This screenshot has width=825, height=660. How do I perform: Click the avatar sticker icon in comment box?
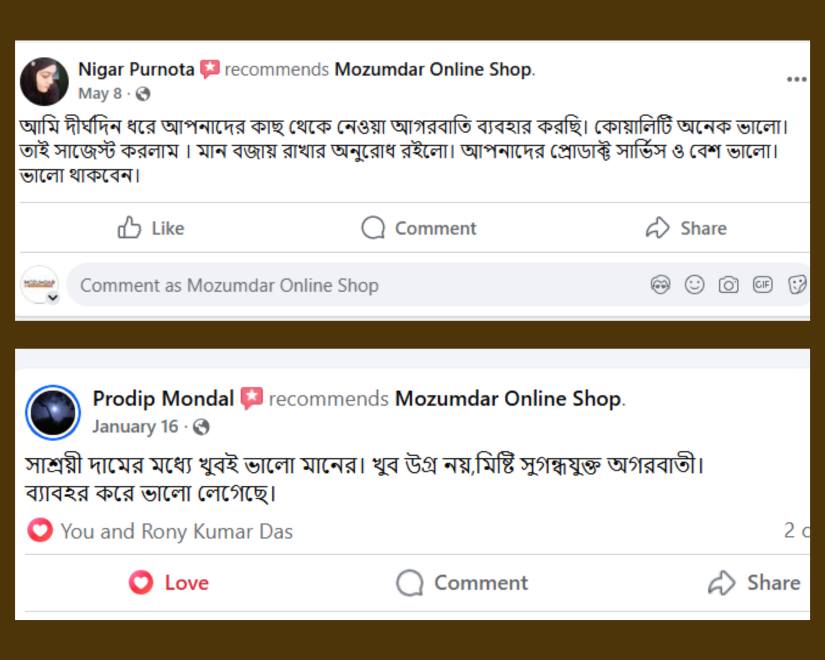point(660,285)
